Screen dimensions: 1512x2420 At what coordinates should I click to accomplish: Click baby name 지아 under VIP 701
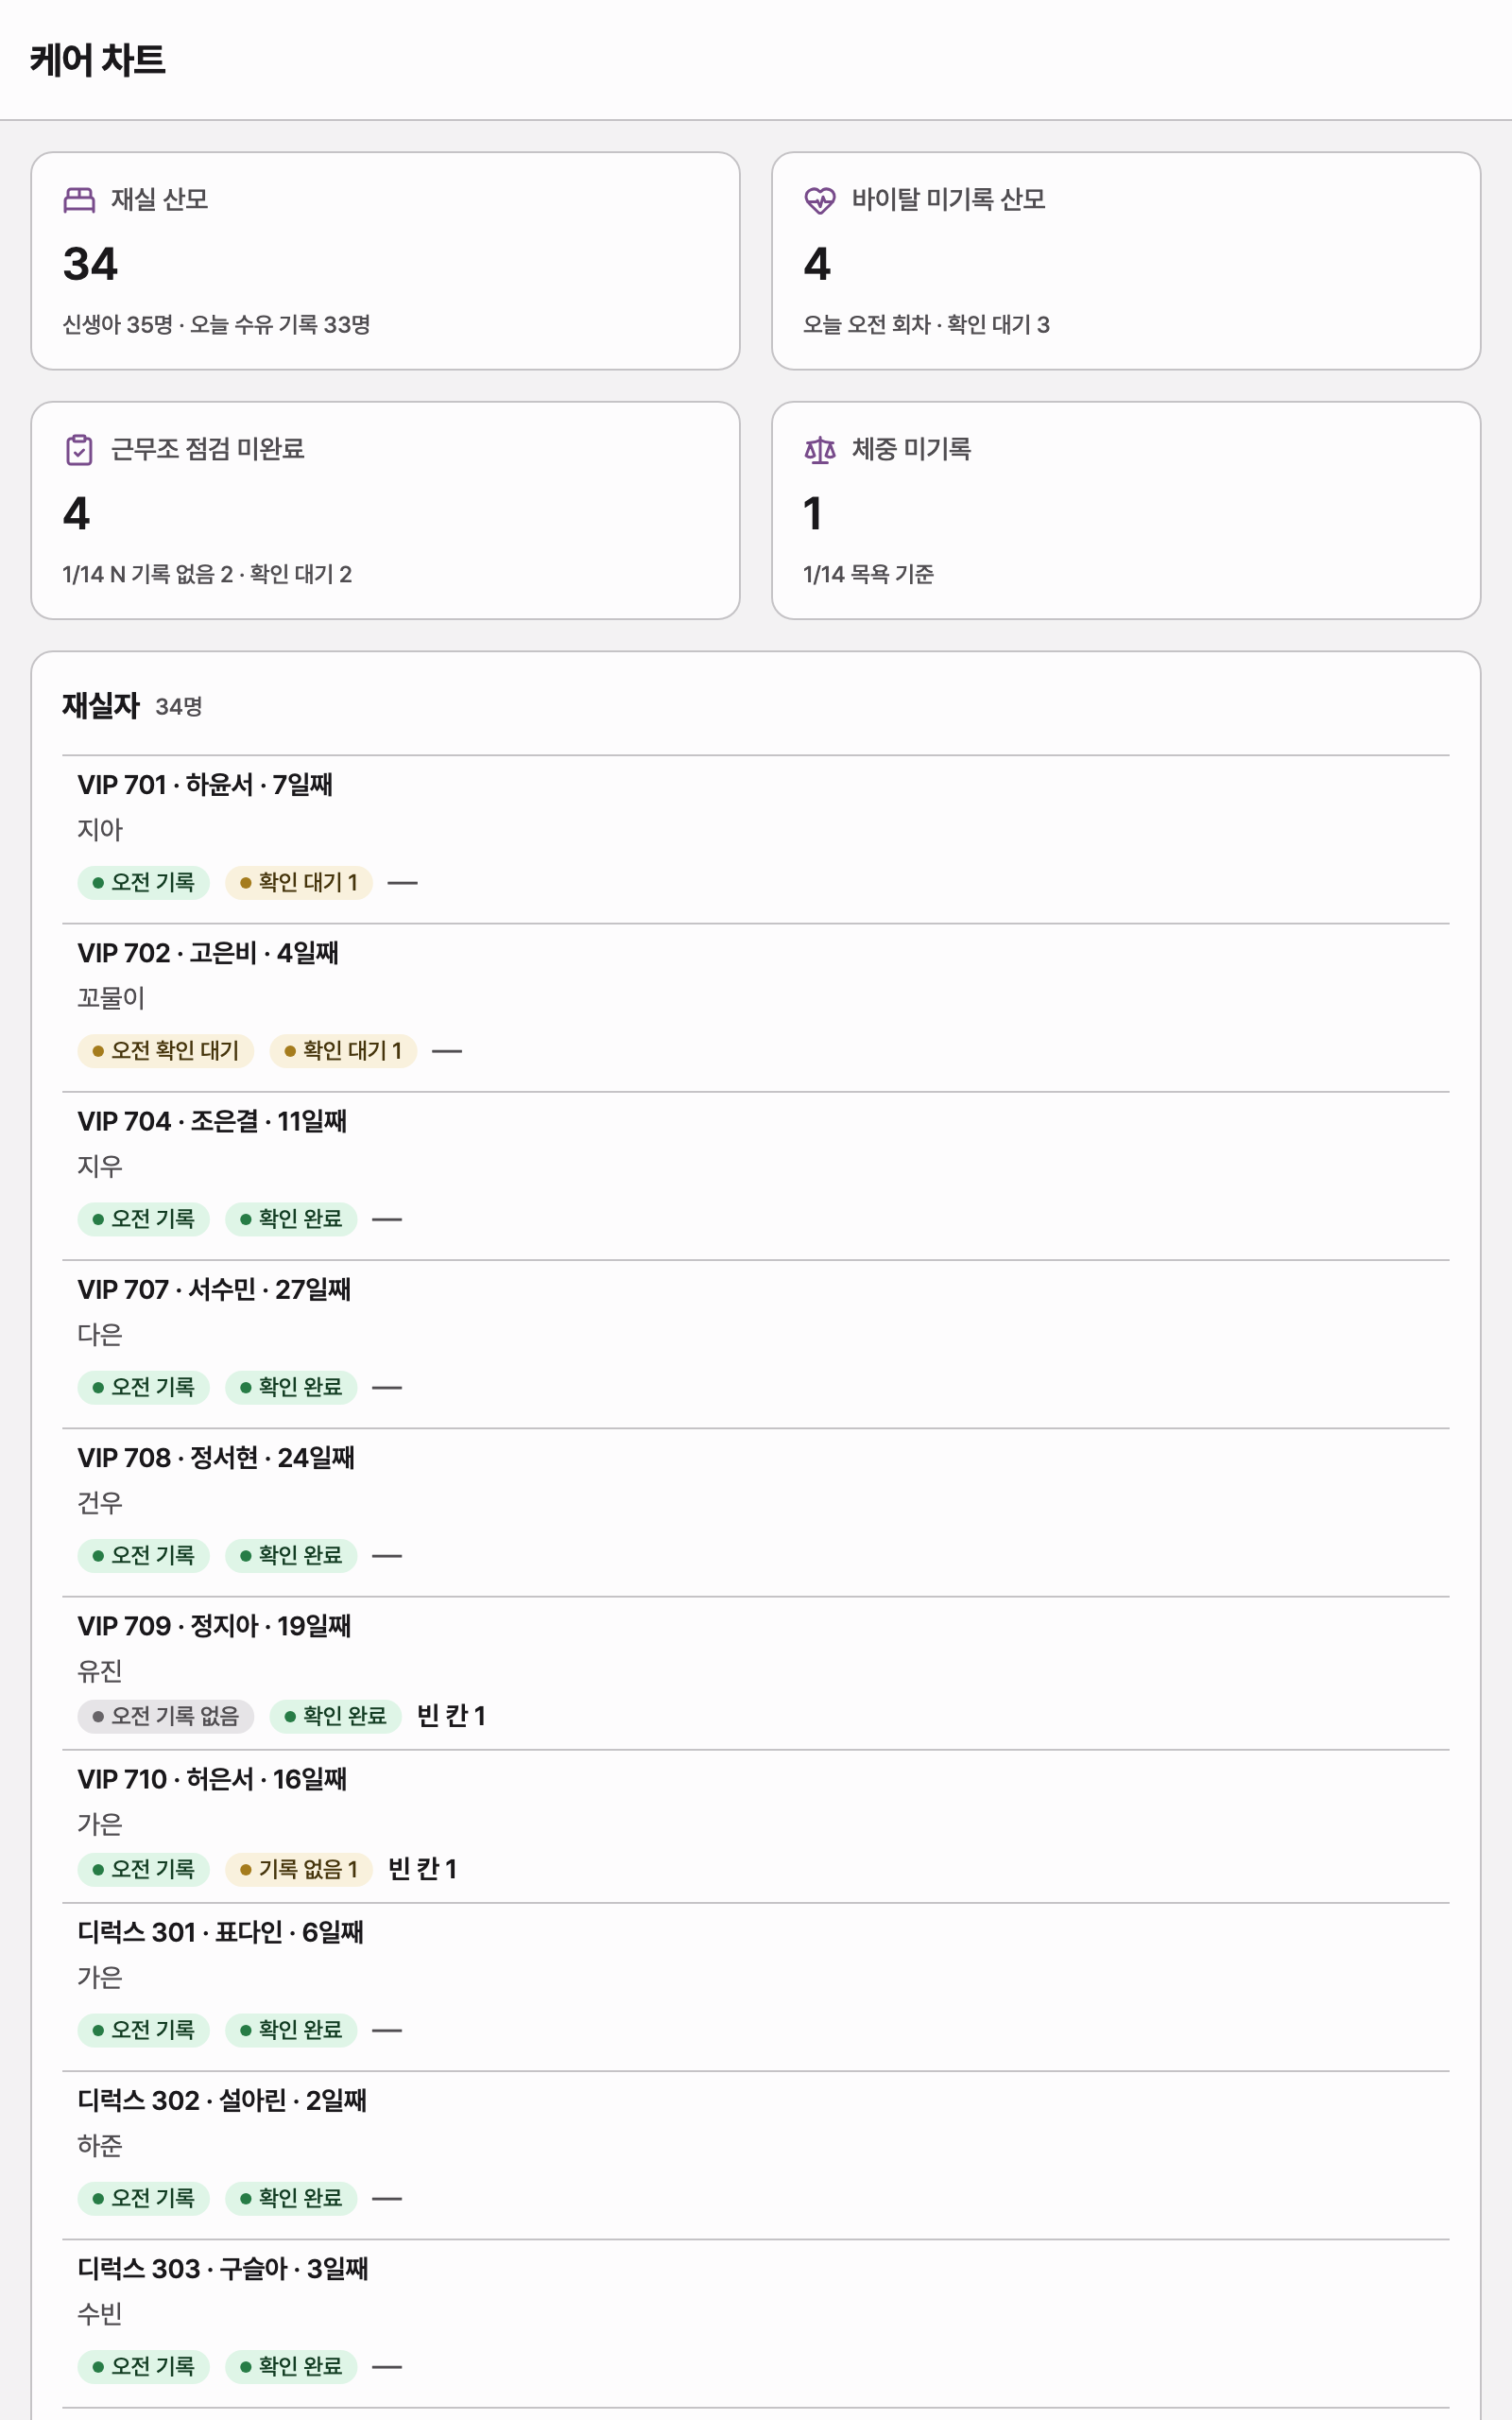pos(100,830)
